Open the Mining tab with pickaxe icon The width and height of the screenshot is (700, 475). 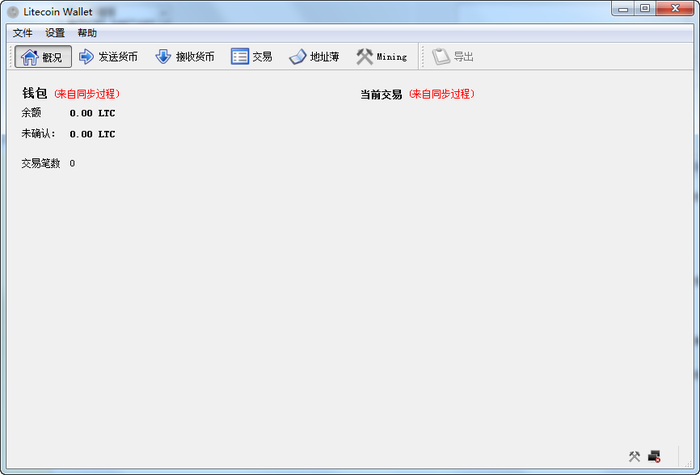pyautogui.click(x=382, y=57)
